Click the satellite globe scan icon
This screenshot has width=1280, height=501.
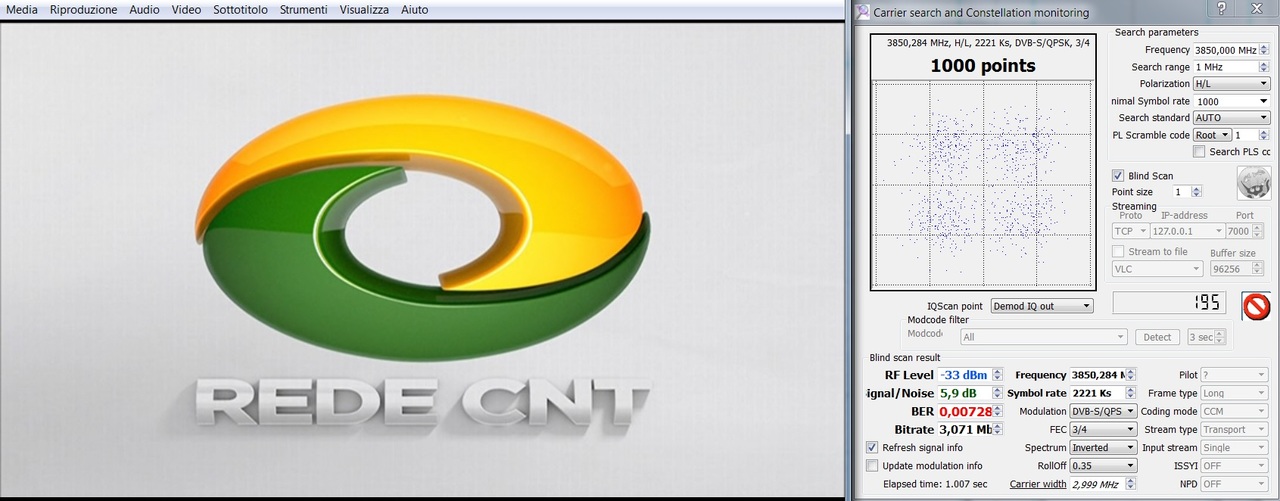coord(1253,183)
